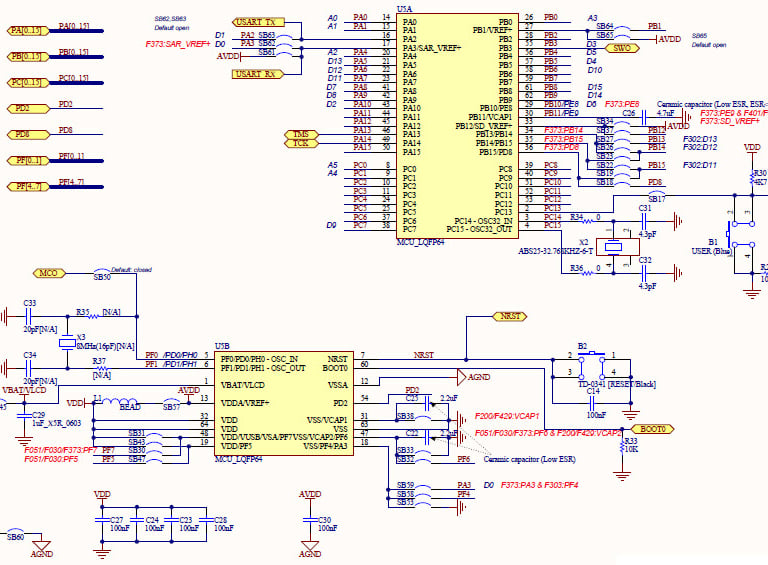
Task: Click the red 'F200/F420:VCAP1' note
Action: pos(506,416)
